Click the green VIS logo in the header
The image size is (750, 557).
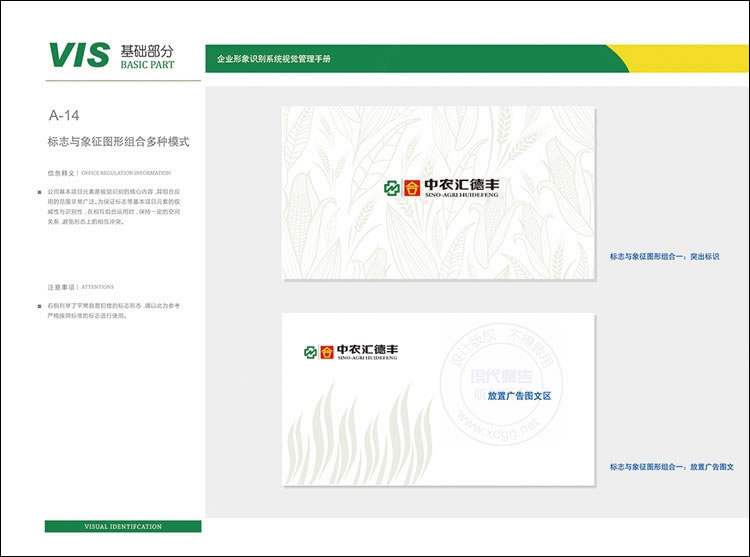pos(79,55)
